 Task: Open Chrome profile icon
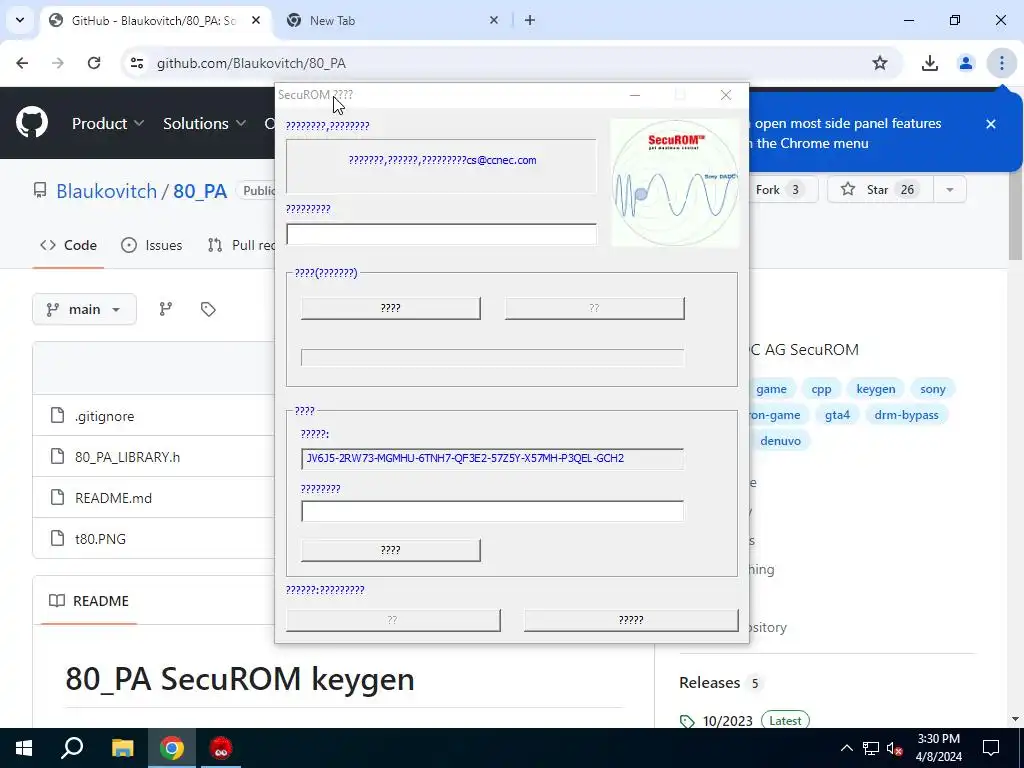(x=965, y=63)
